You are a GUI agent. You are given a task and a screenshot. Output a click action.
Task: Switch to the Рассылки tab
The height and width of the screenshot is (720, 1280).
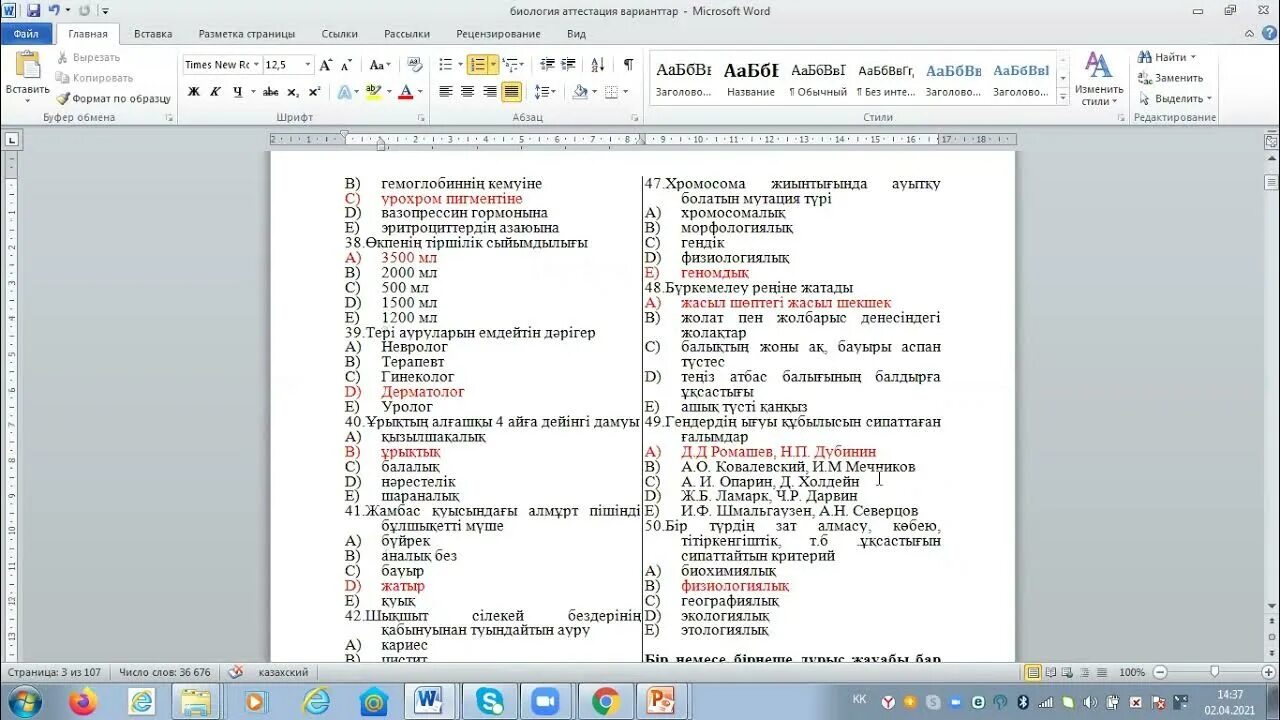click(x=407, y=34)
